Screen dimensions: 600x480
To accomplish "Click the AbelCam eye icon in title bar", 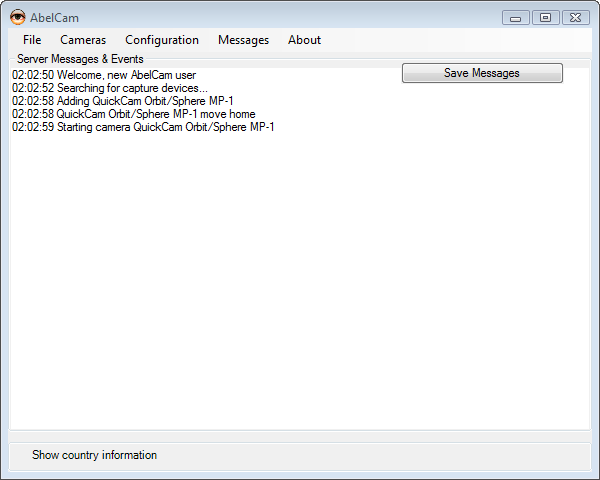I will pos(17,17).
